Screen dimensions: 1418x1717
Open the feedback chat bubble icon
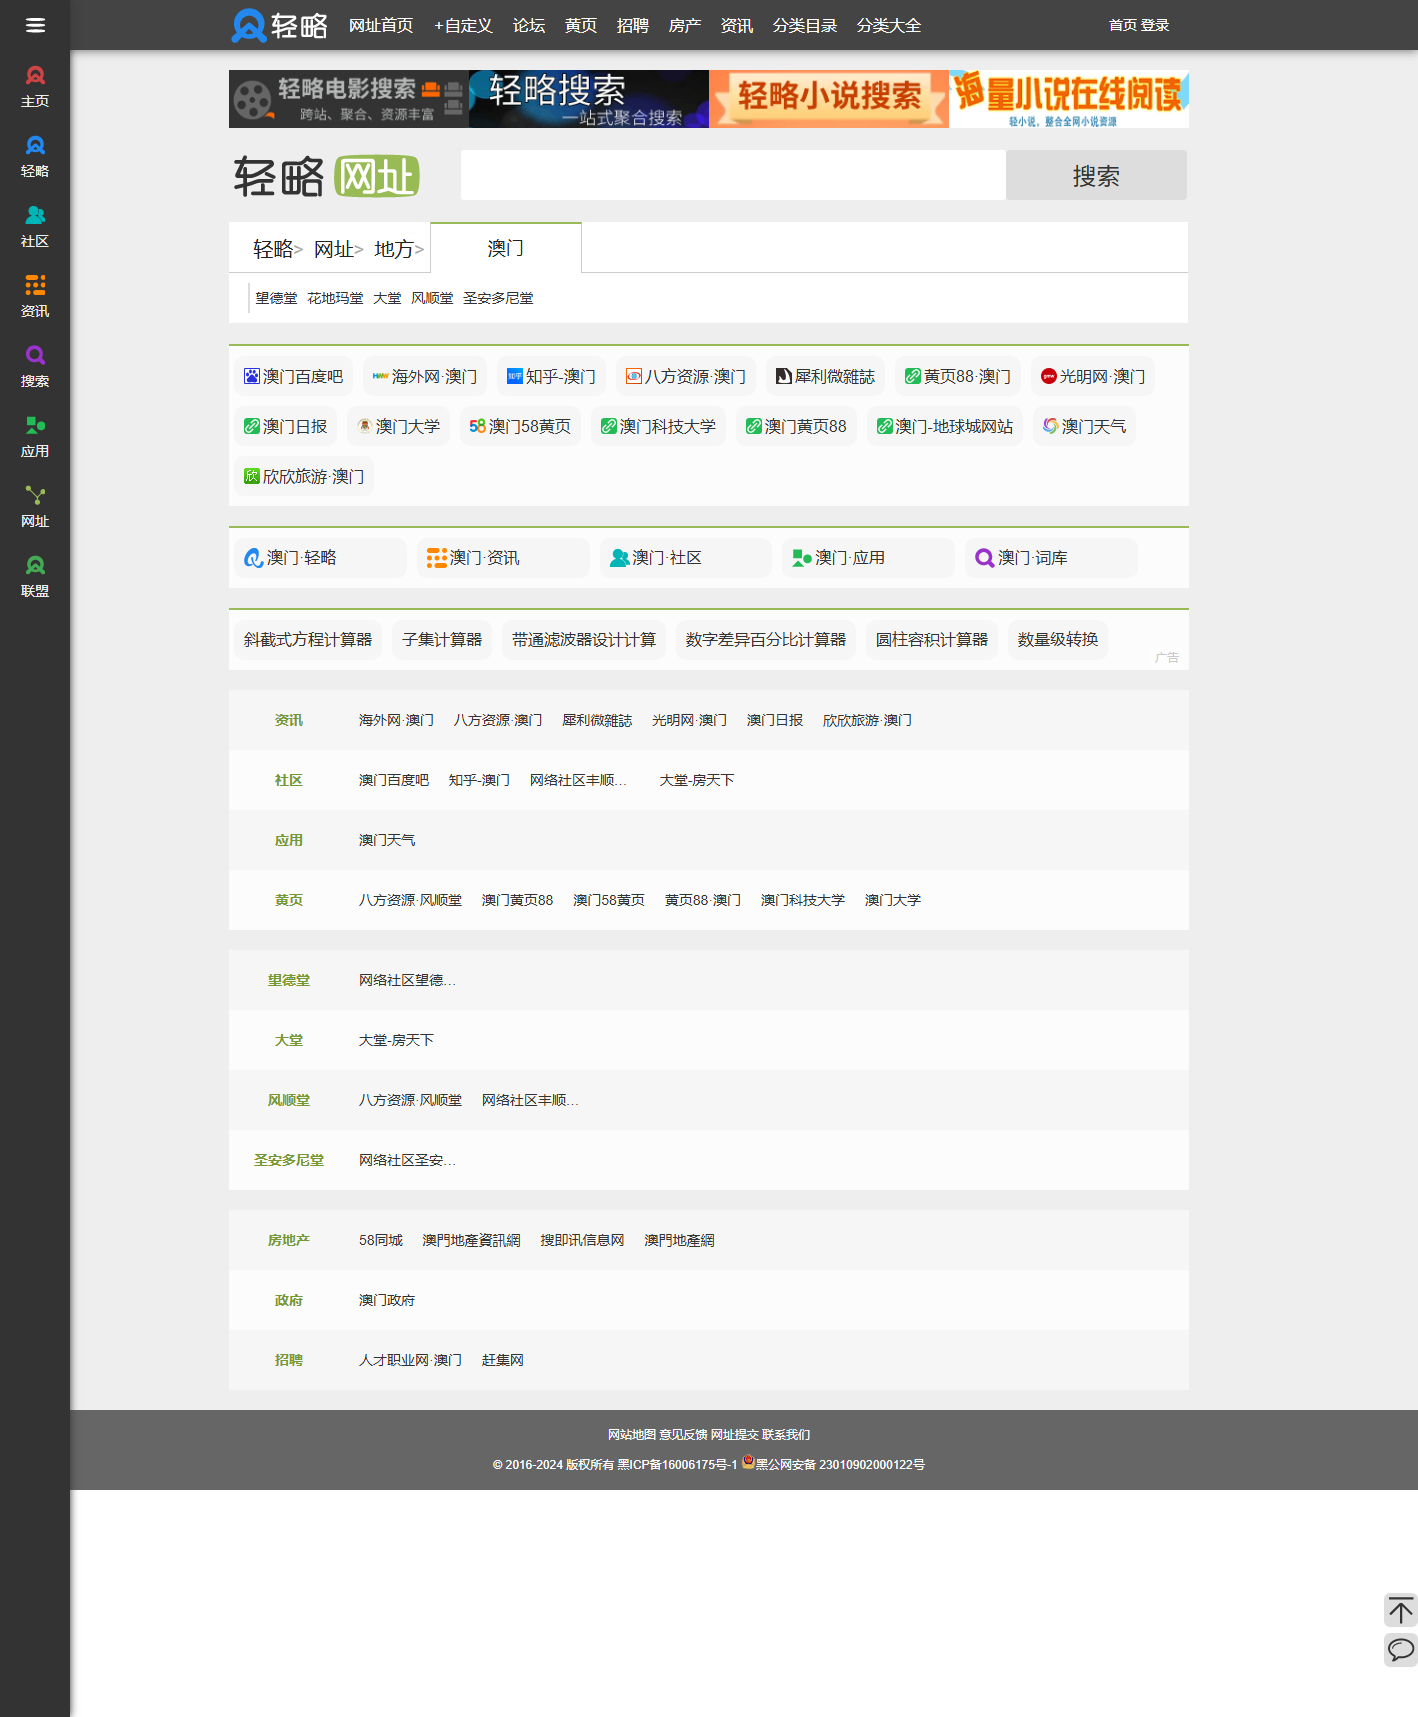coord(1400,1649)
